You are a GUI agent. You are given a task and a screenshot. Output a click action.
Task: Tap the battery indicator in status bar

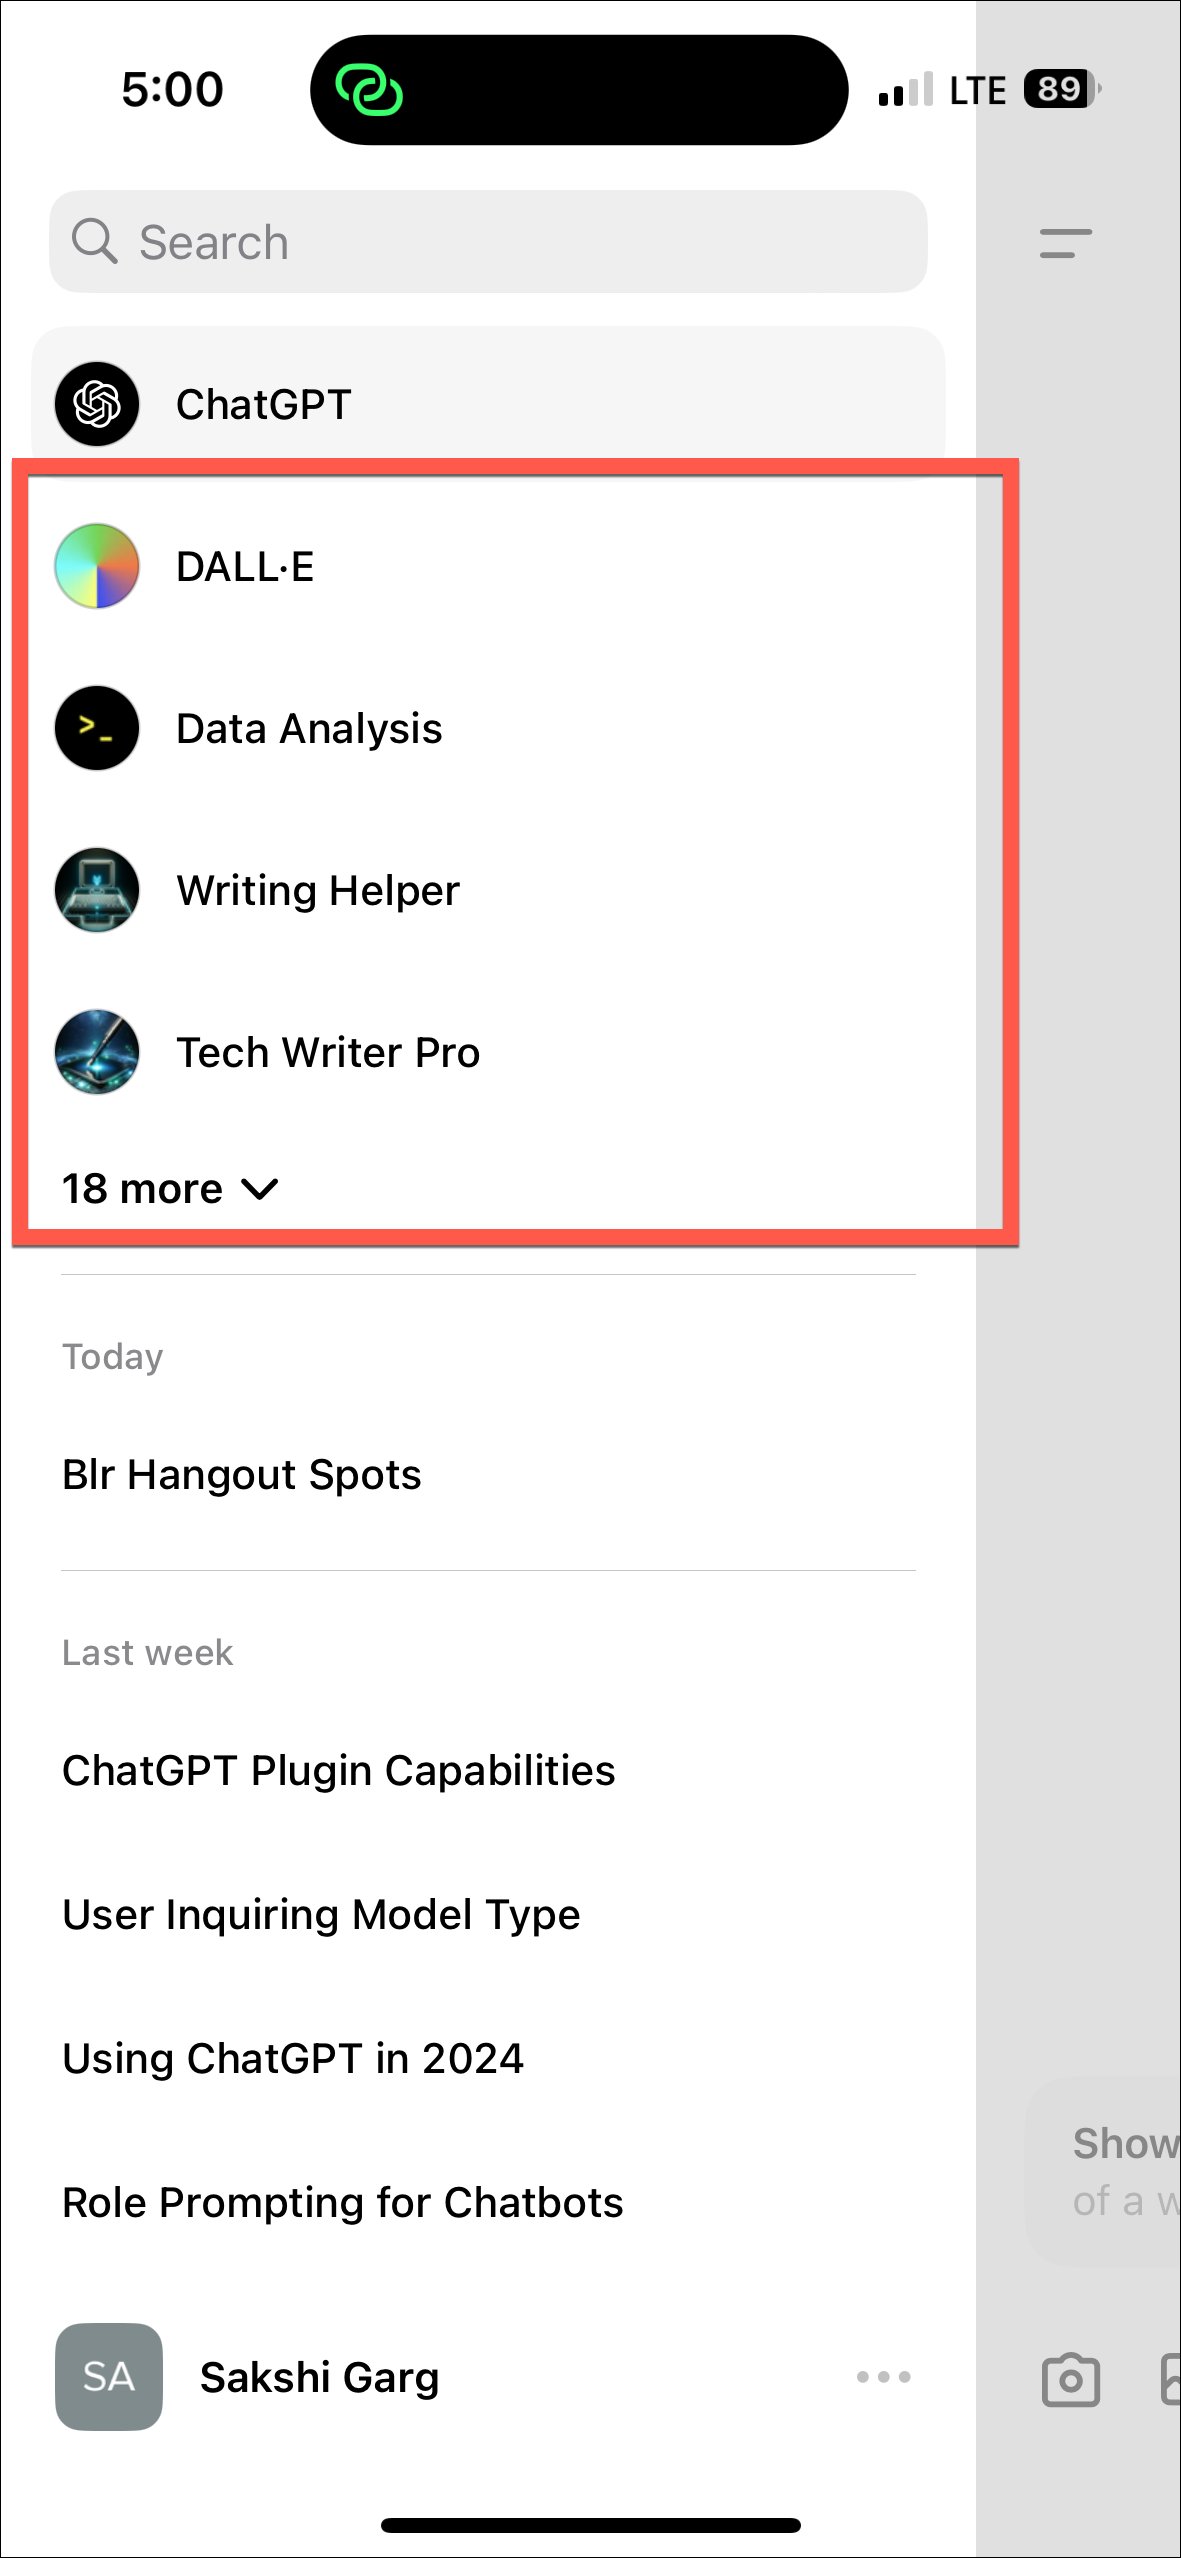(x=1060, y=89)
